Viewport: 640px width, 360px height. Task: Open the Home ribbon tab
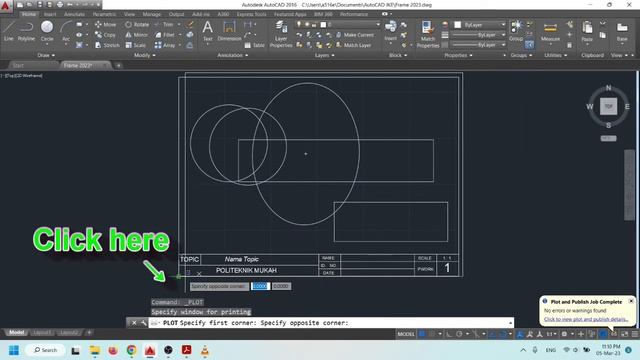(x=29, y=14)
